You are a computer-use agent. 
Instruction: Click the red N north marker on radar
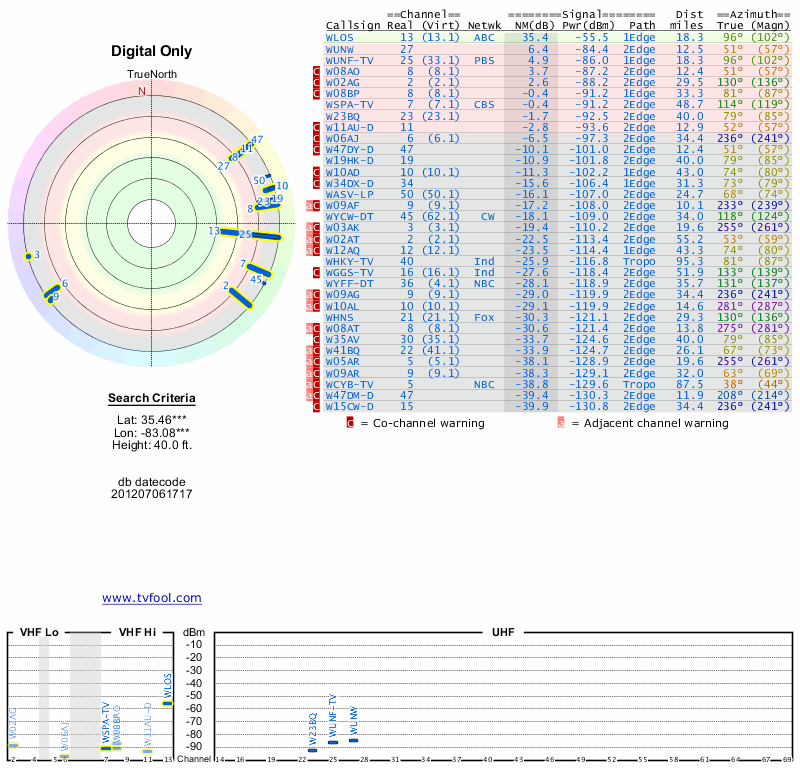pos(141,91)
